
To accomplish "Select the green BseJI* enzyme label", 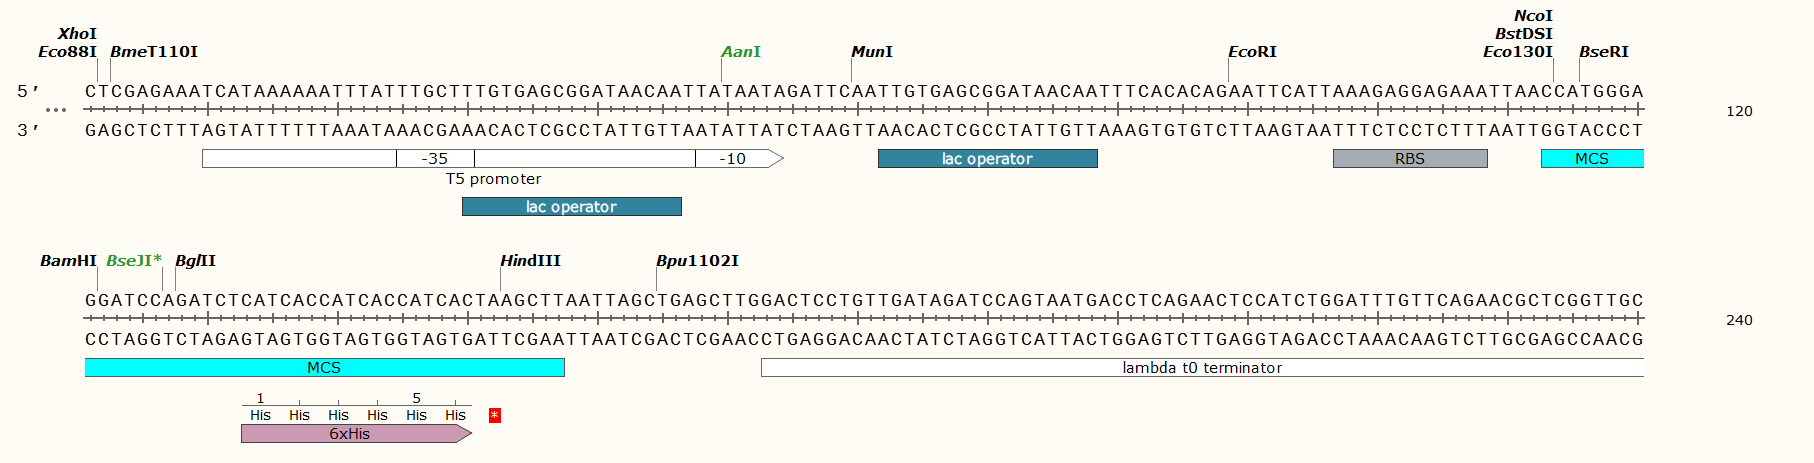I will coord(133,261).
